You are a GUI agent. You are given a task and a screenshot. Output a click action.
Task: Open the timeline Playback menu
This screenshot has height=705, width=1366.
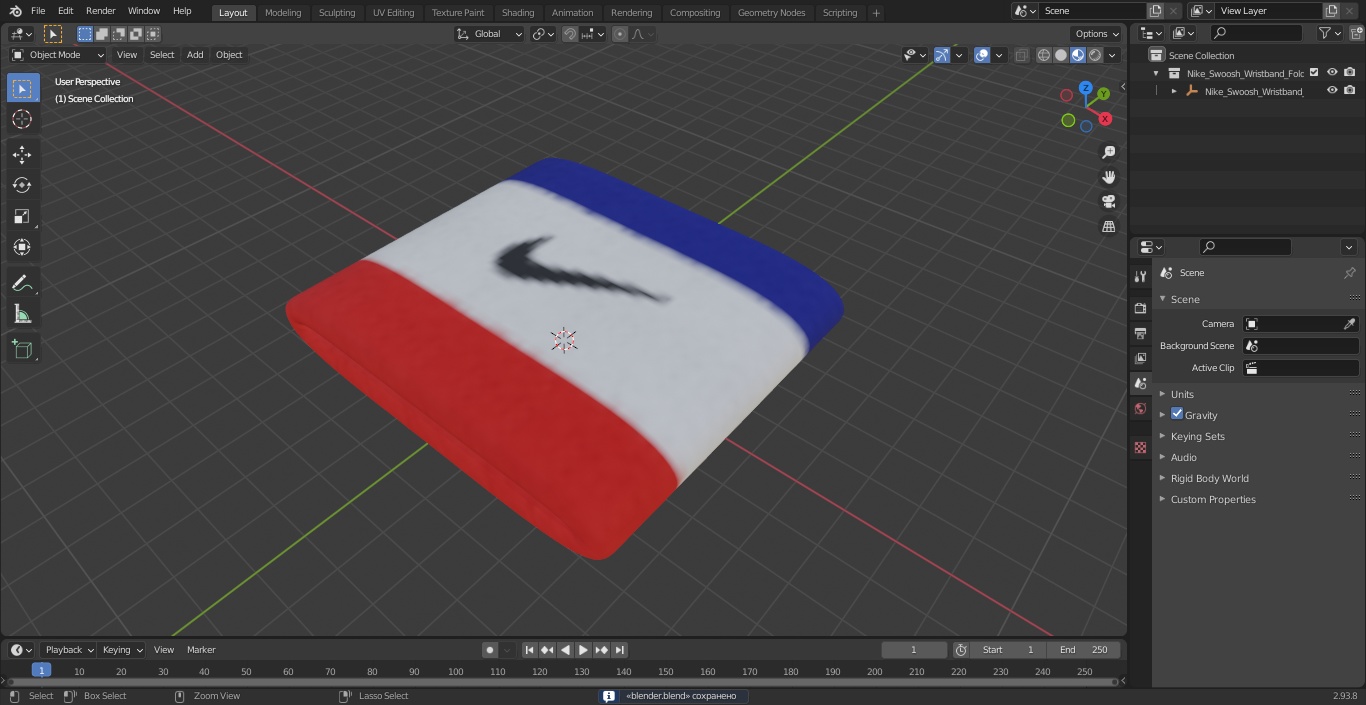[x=69, y=650]
